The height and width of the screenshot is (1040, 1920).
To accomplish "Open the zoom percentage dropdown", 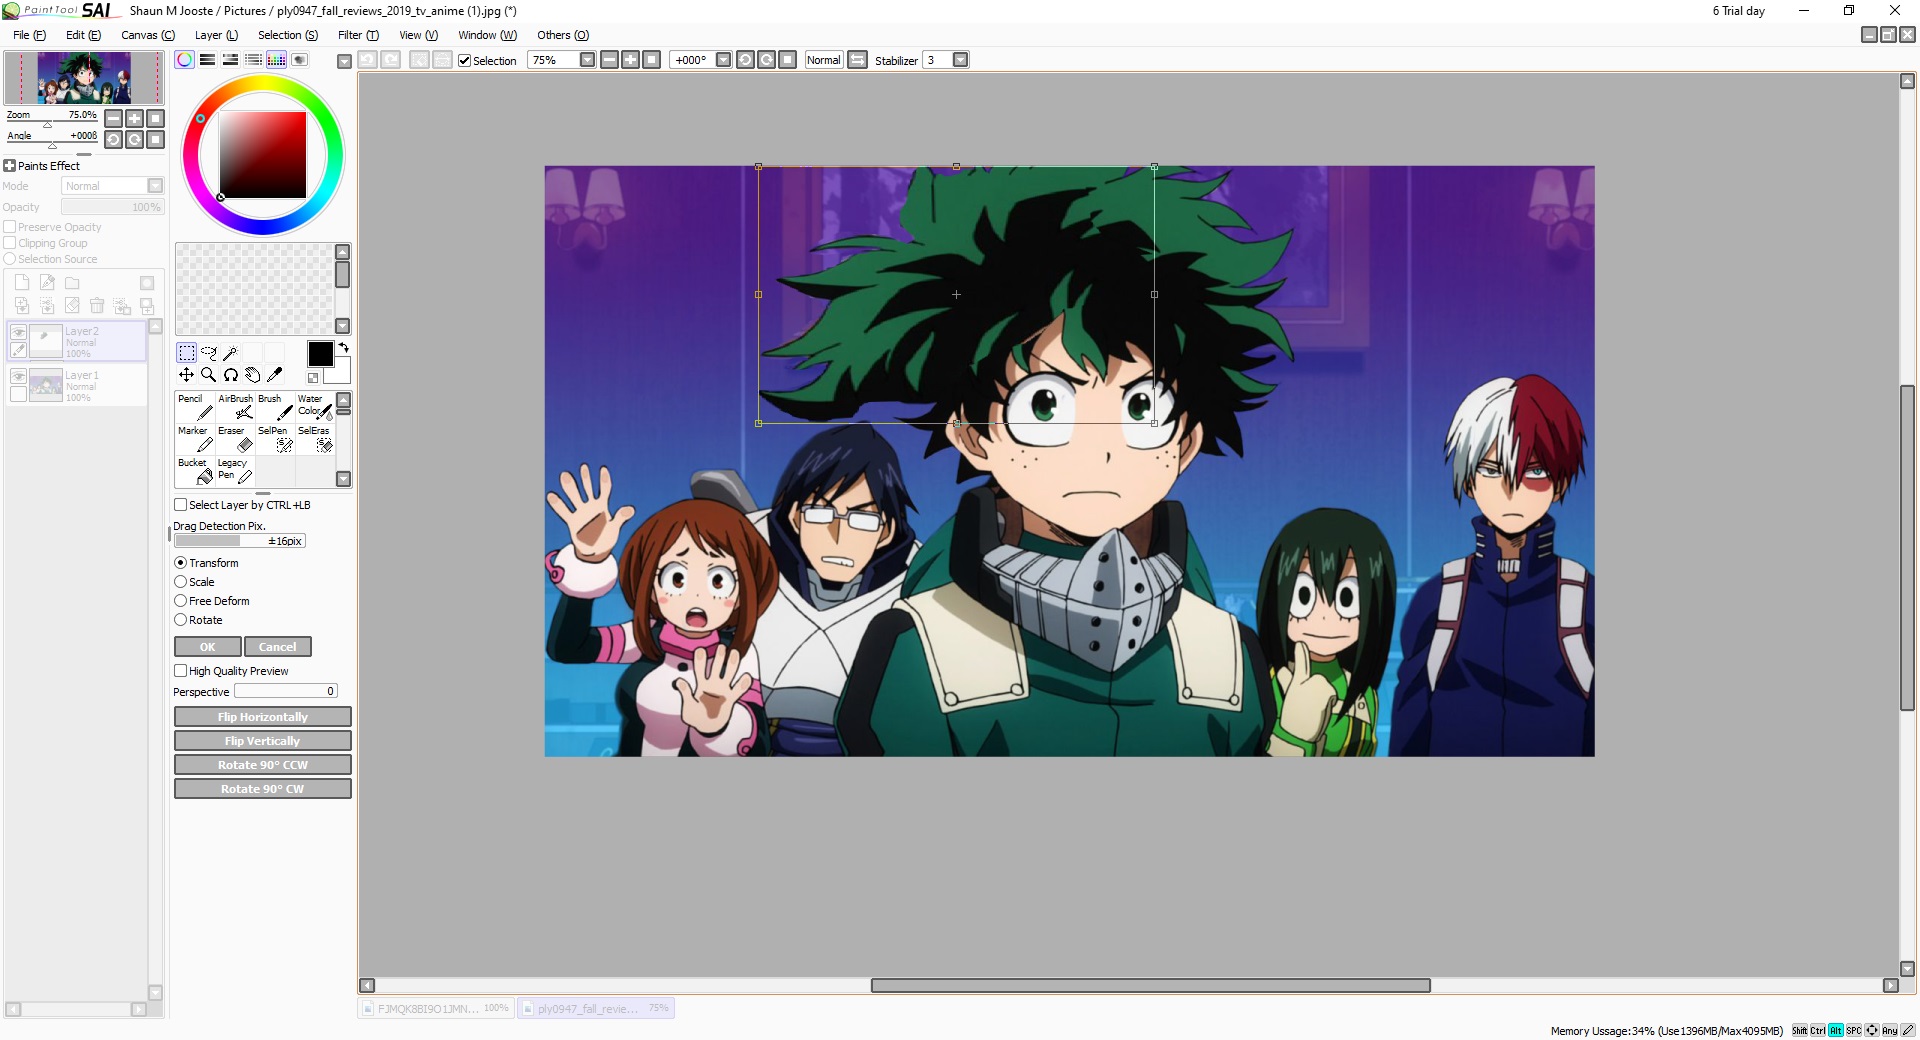I will coord(587,60).
